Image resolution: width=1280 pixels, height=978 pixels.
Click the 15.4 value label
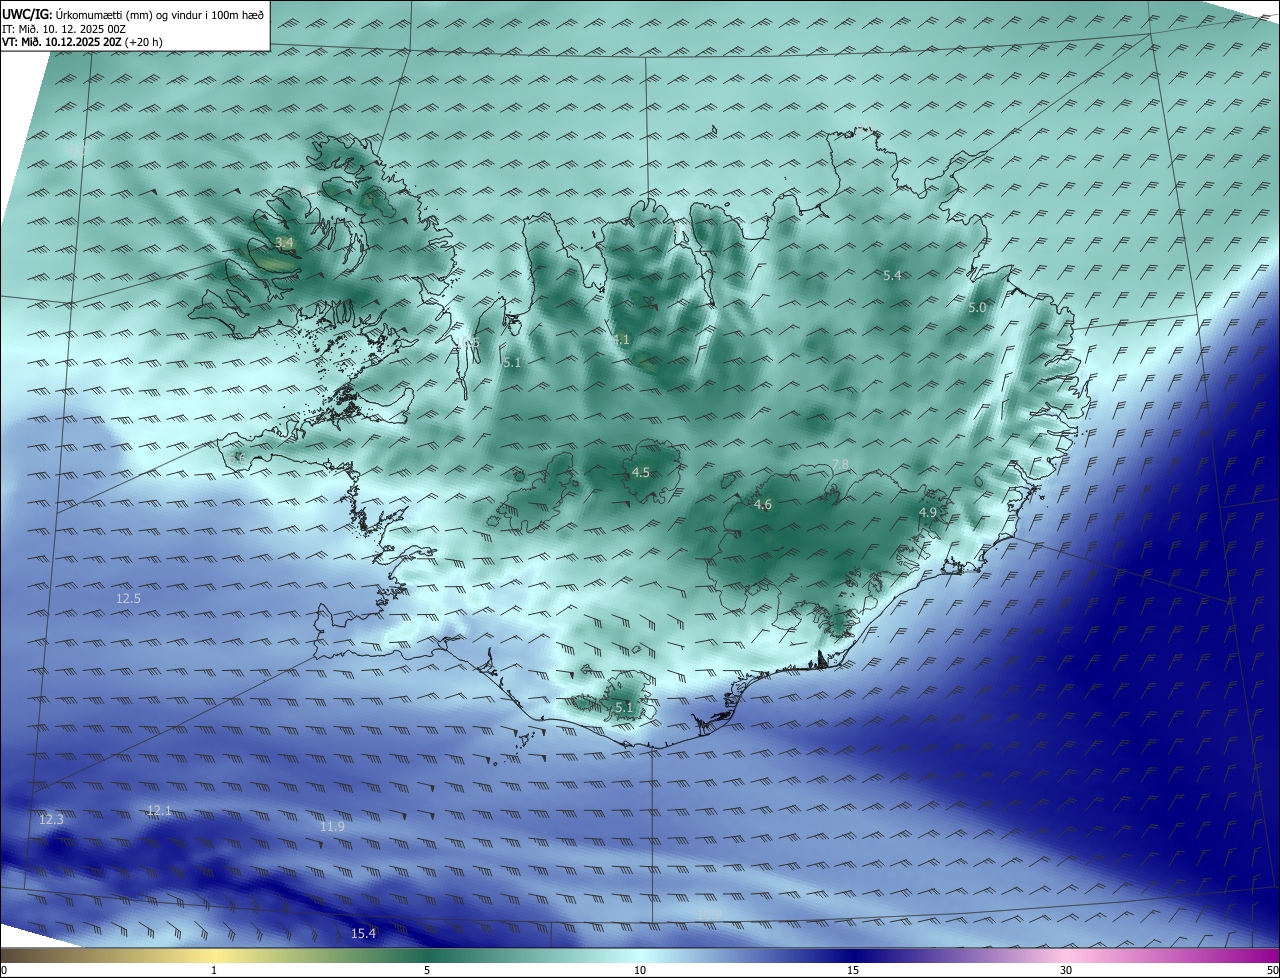point(363,933)
